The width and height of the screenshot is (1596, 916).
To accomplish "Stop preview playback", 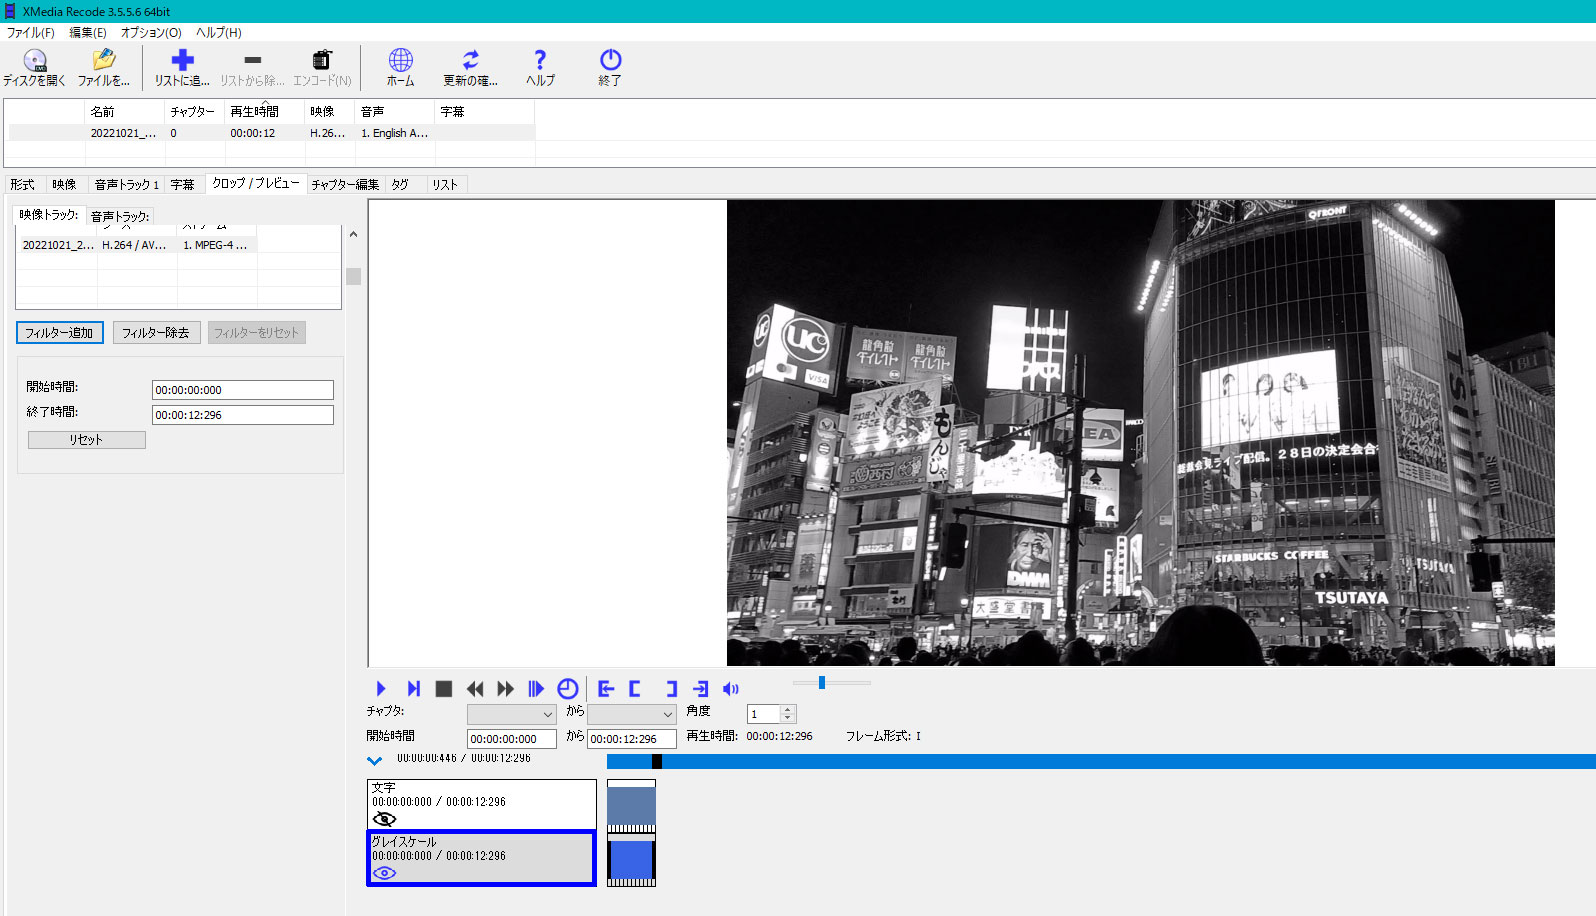I will click(444, 688).
